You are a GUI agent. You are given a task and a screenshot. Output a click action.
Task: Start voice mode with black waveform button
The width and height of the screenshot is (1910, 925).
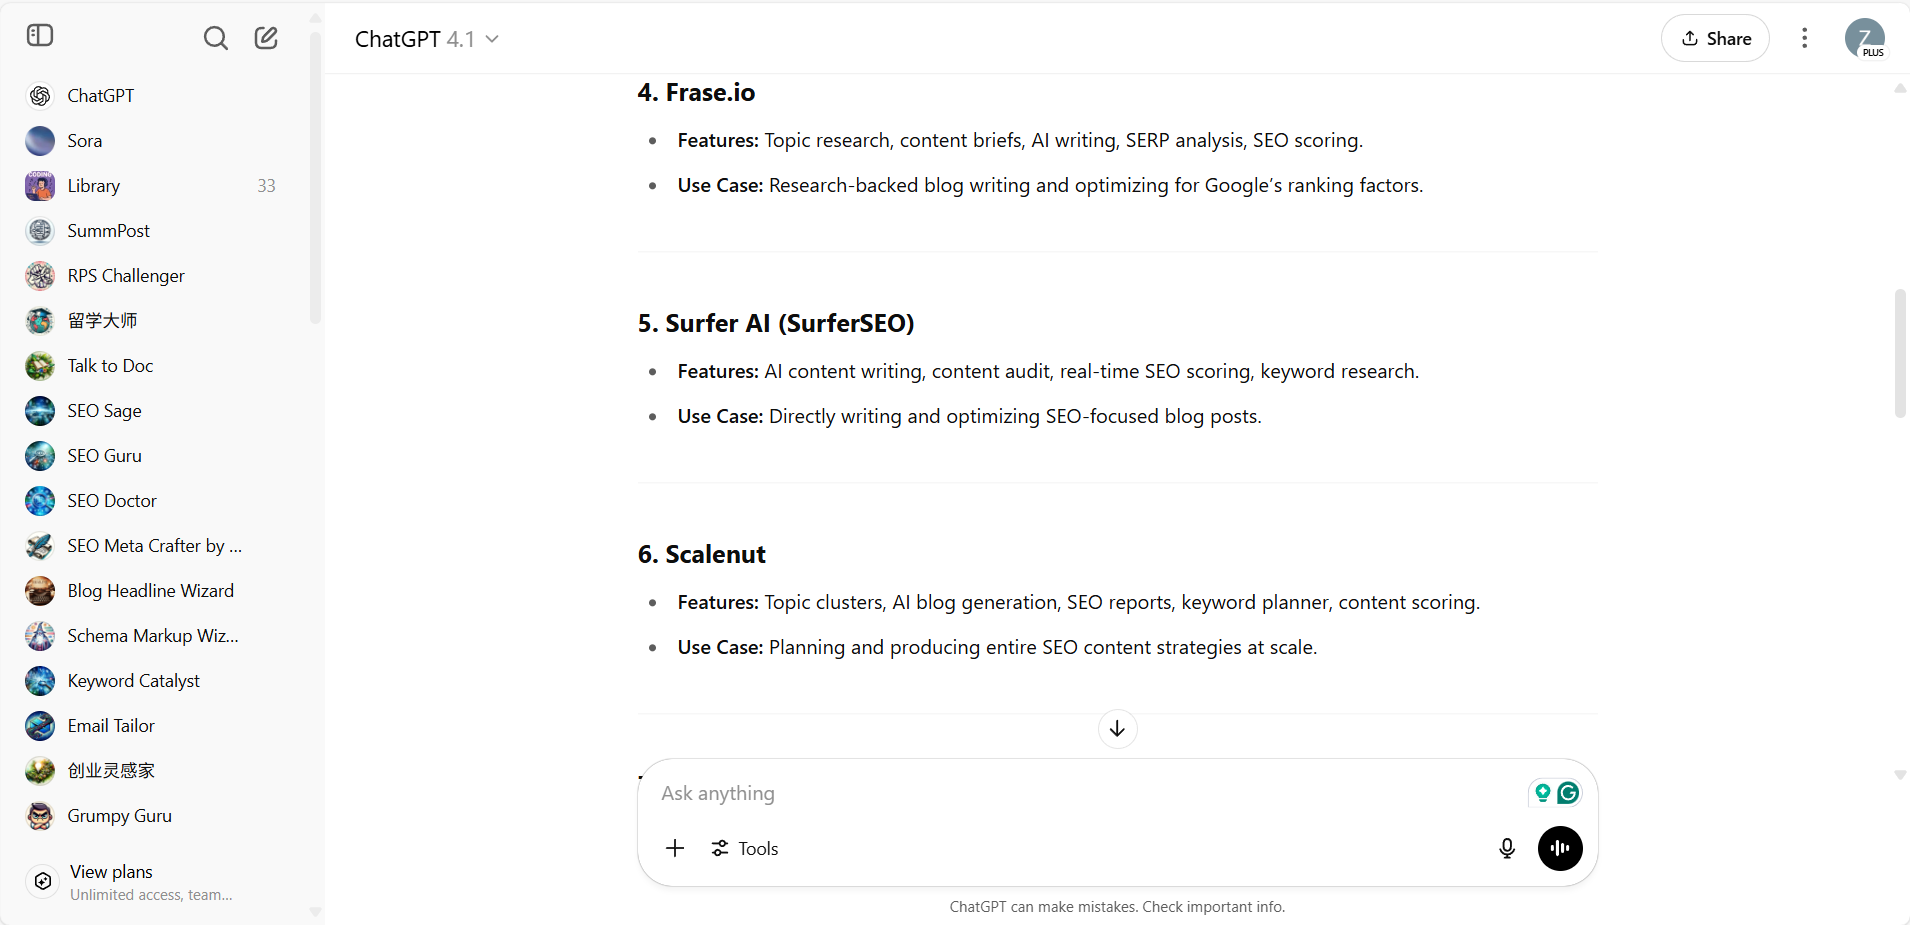click(1560, 849)
